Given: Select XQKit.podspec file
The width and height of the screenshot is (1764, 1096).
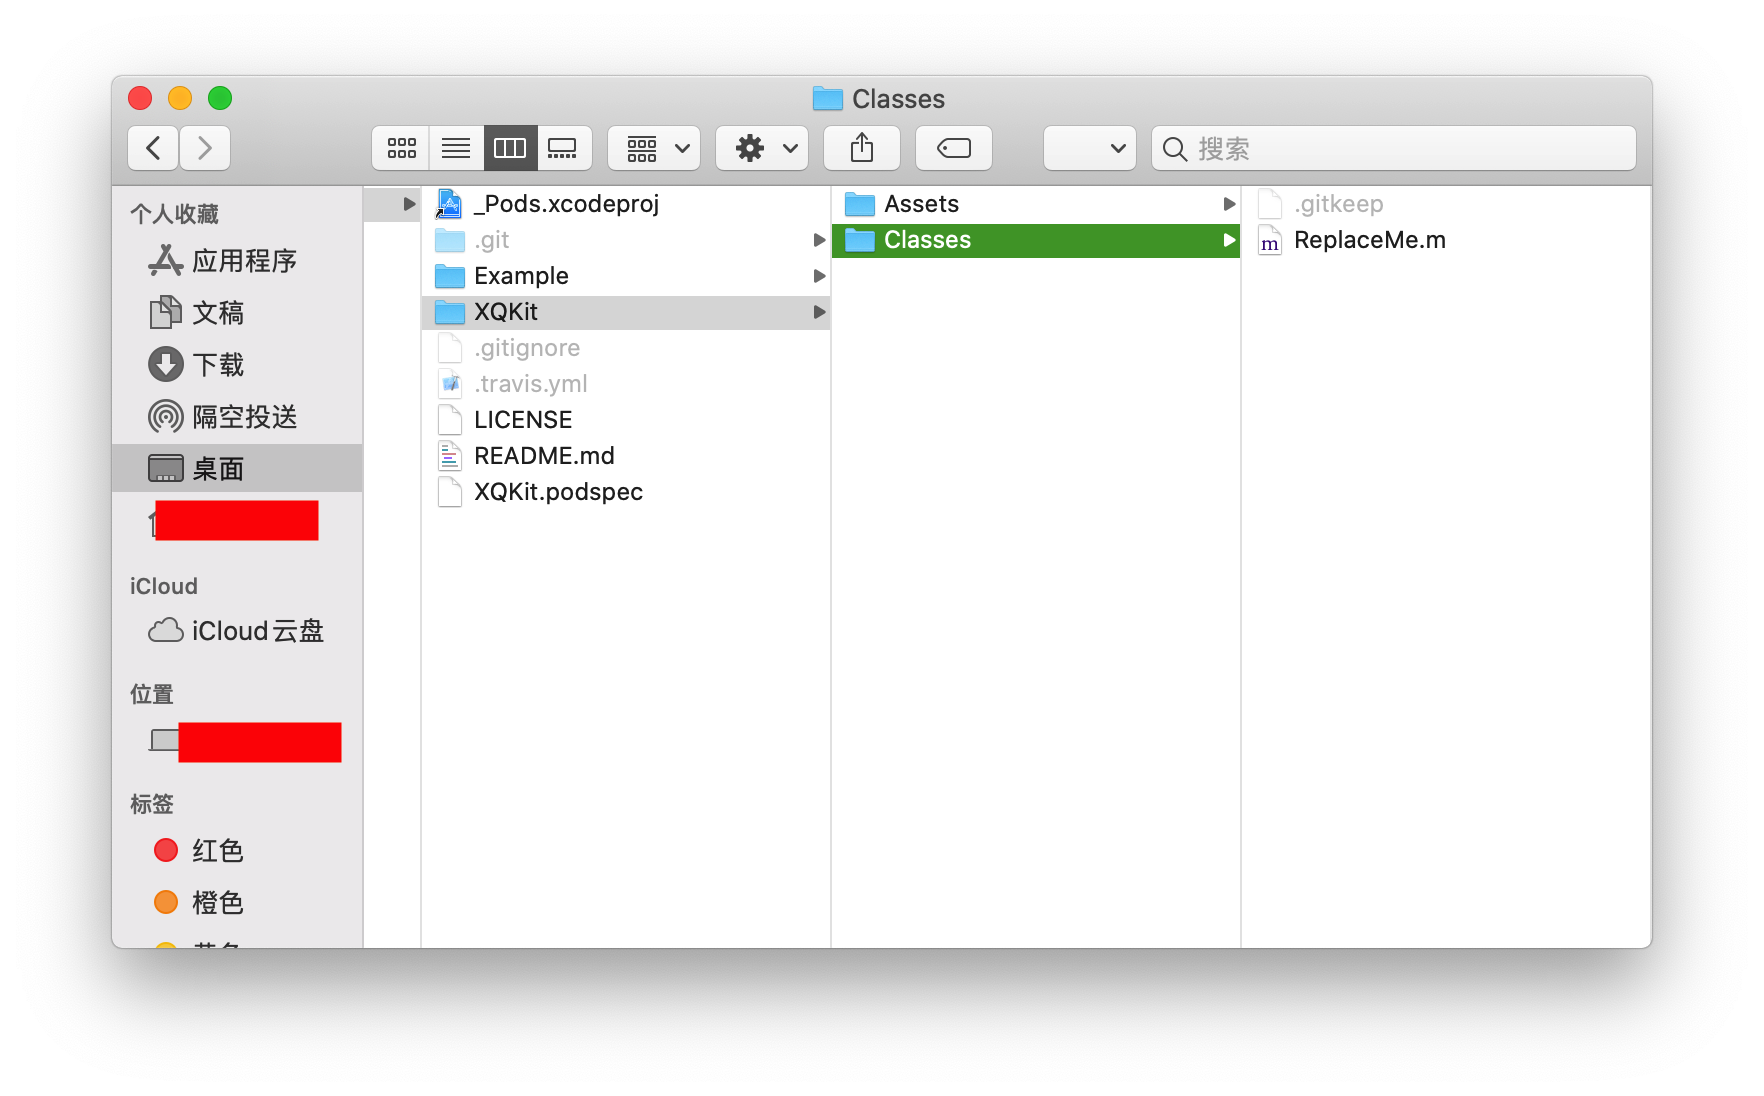Looking at the screenshot, I should pos(626,492).
